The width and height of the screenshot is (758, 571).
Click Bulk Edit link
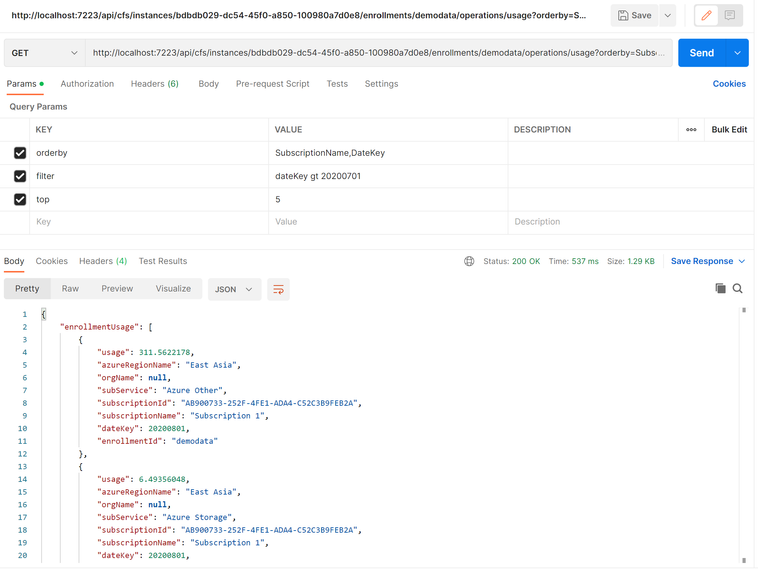[x=729, y=130]
